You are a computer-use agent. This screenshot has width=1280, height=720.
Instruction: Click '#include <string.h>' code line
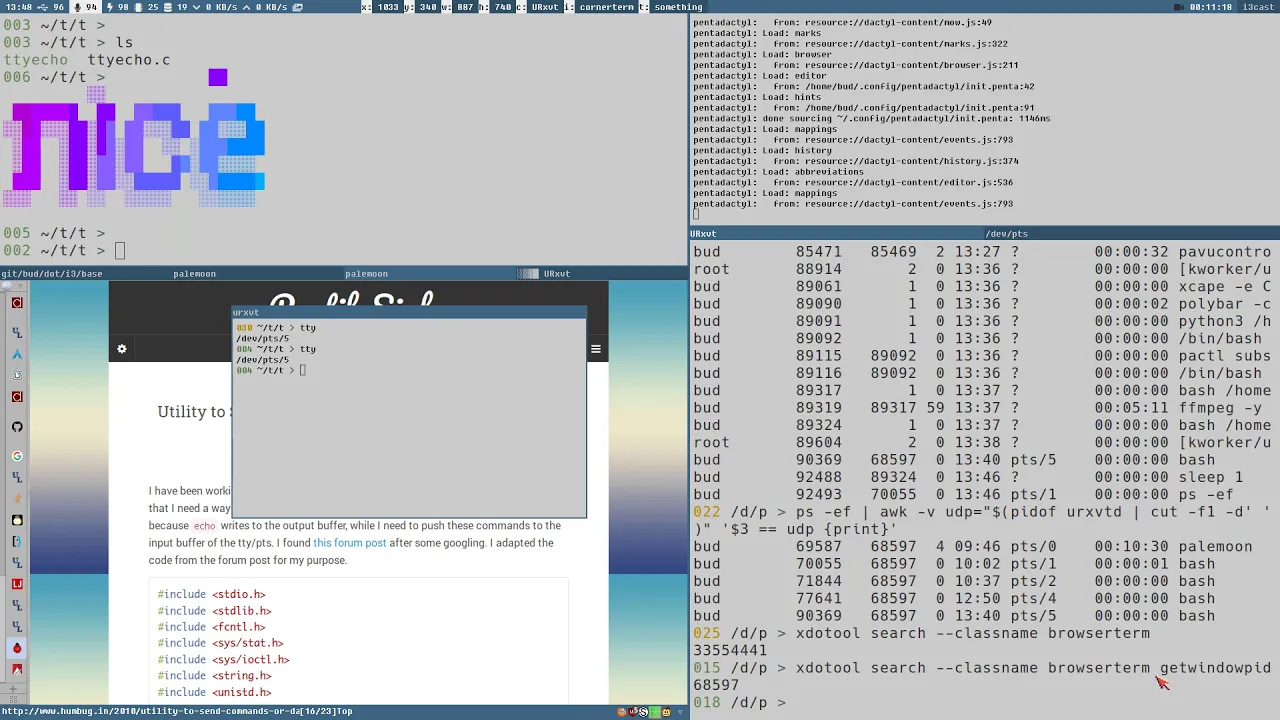click(214, 676)
